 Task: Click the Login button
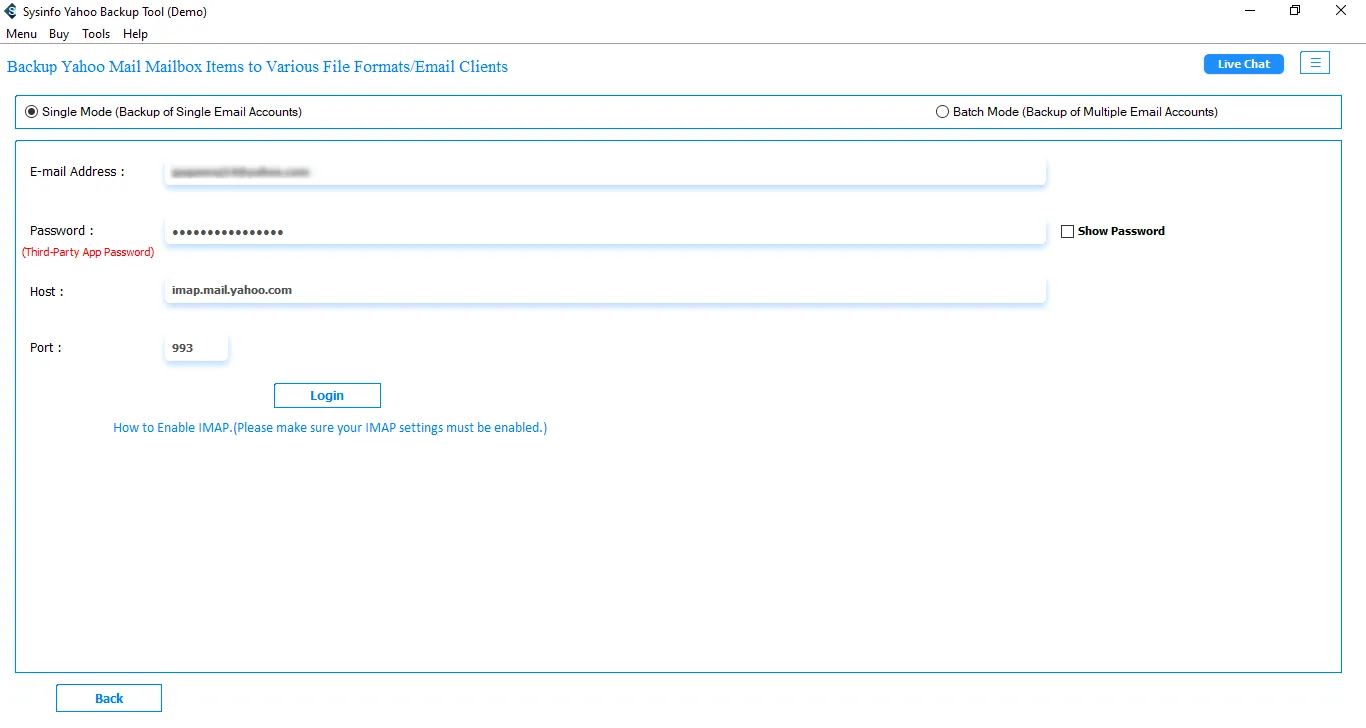coord(327,395)
